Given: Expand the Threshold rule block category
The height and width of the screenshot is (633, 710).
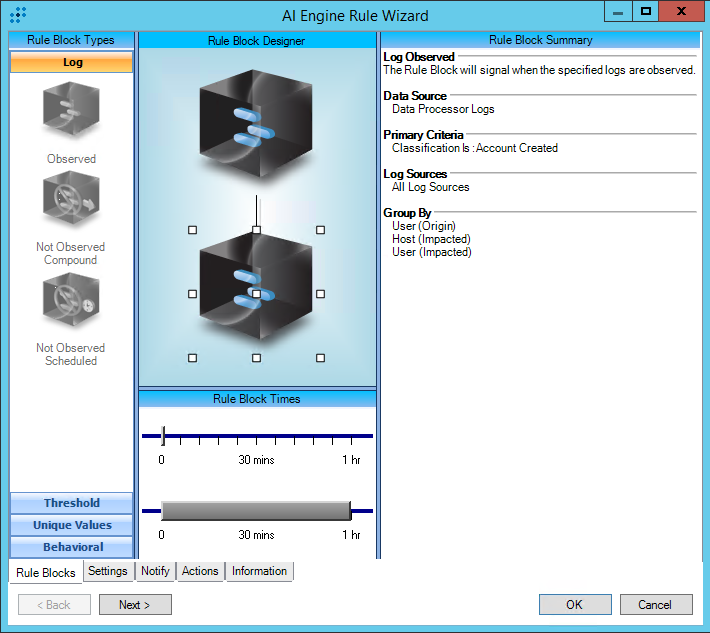Looking at the screenshot, I should click(x=71, y=503).
